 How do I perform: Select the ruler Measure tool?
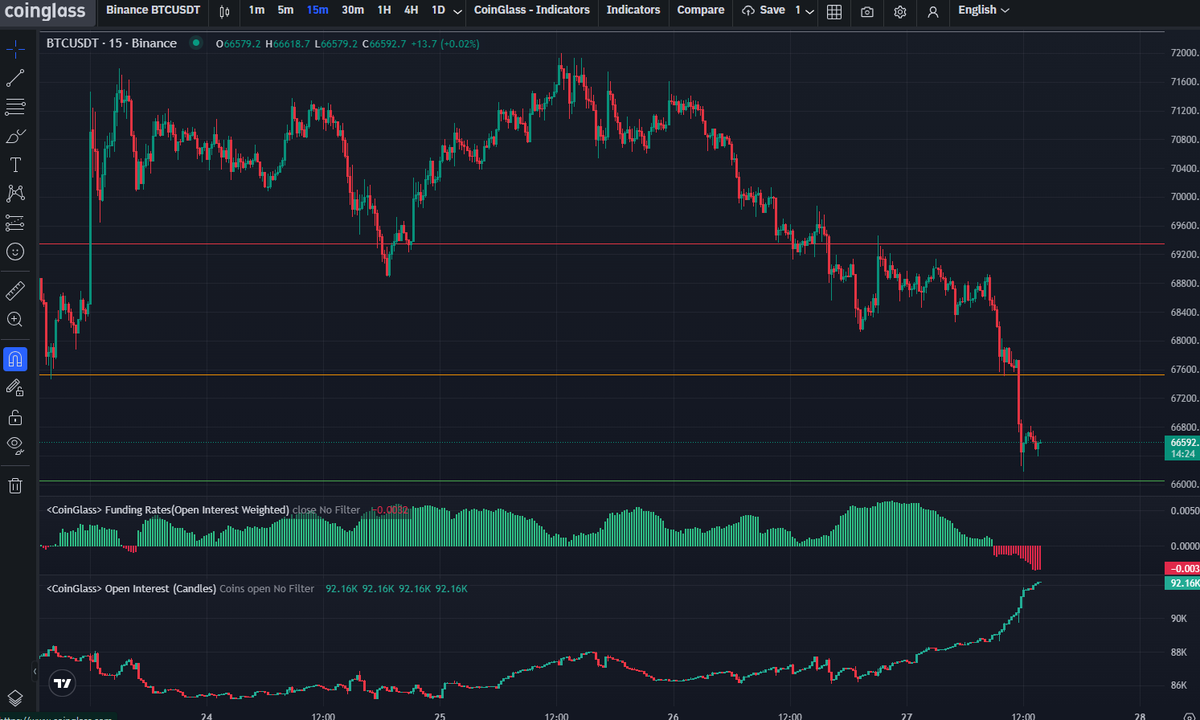(15, 290)
